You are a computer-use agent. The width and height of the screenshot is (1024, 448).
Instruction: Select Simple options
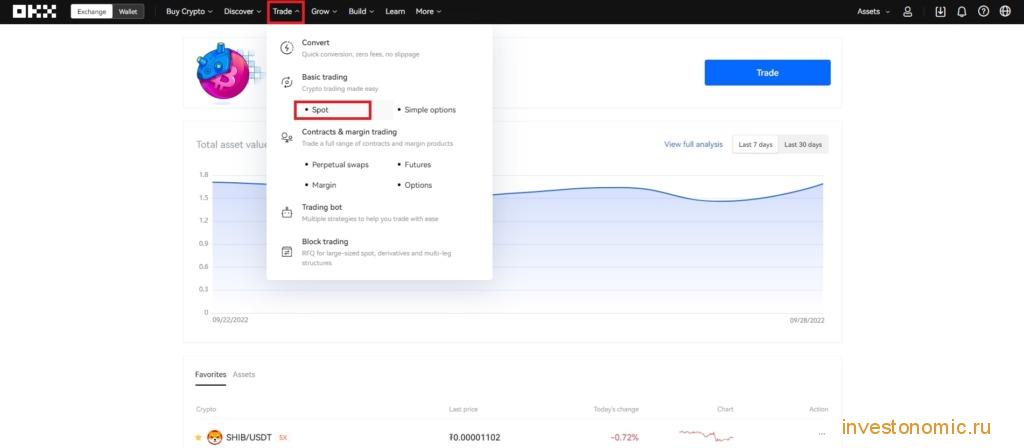click(430, 110)
